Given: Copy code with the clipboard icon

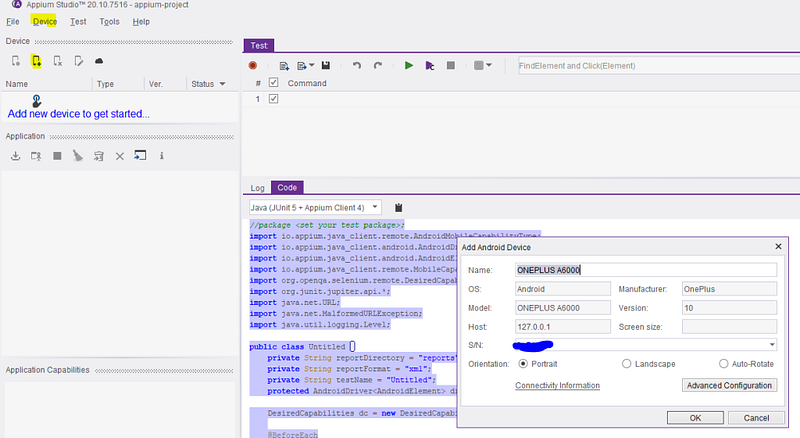Looking at the screenshot, I should [398, 207].
